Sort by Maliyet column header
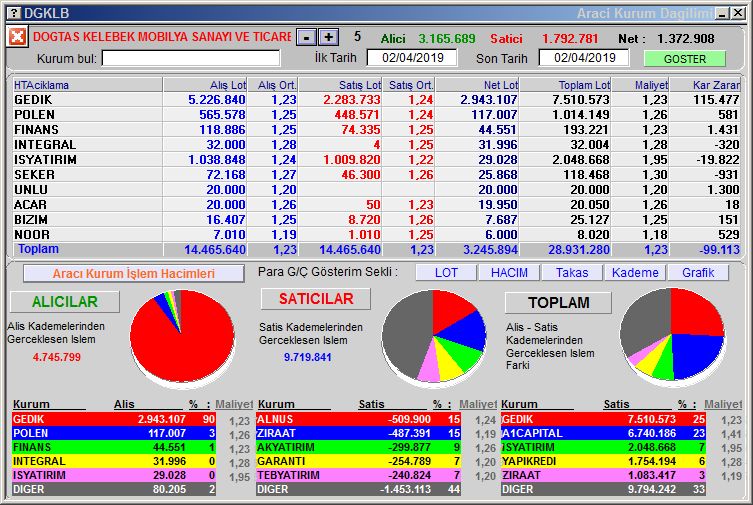Image resolution: width=753 pixels, height=505 pixels. tap(640, 85)
